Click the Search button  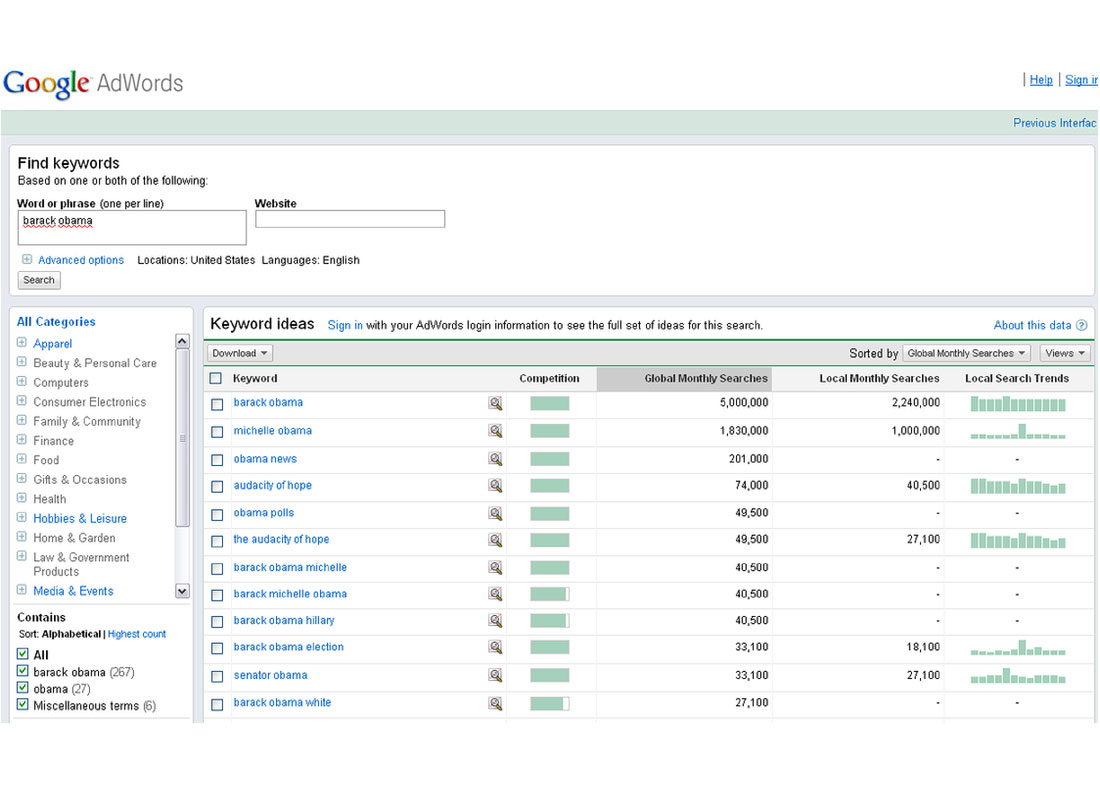point(39,280)
